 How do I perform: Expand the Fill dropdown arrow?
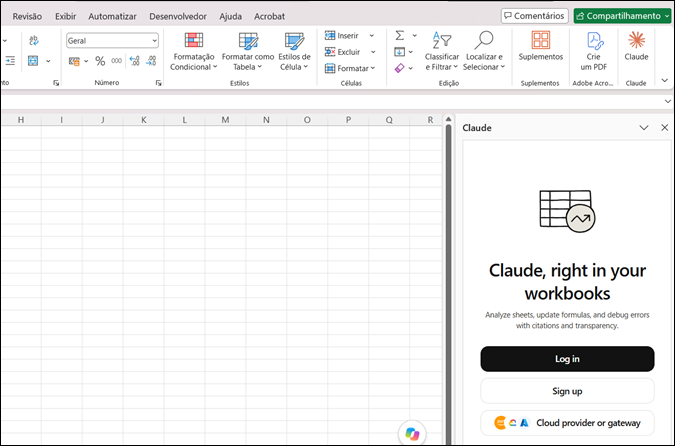point(411,52)
